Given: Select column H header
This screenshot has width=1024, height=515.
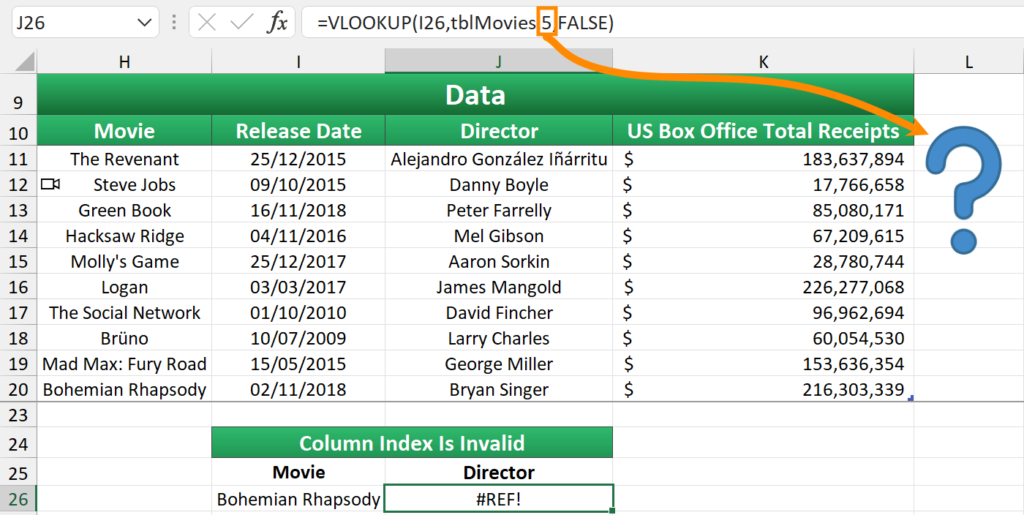Looking at the screenshot, I should pos(124,62).
